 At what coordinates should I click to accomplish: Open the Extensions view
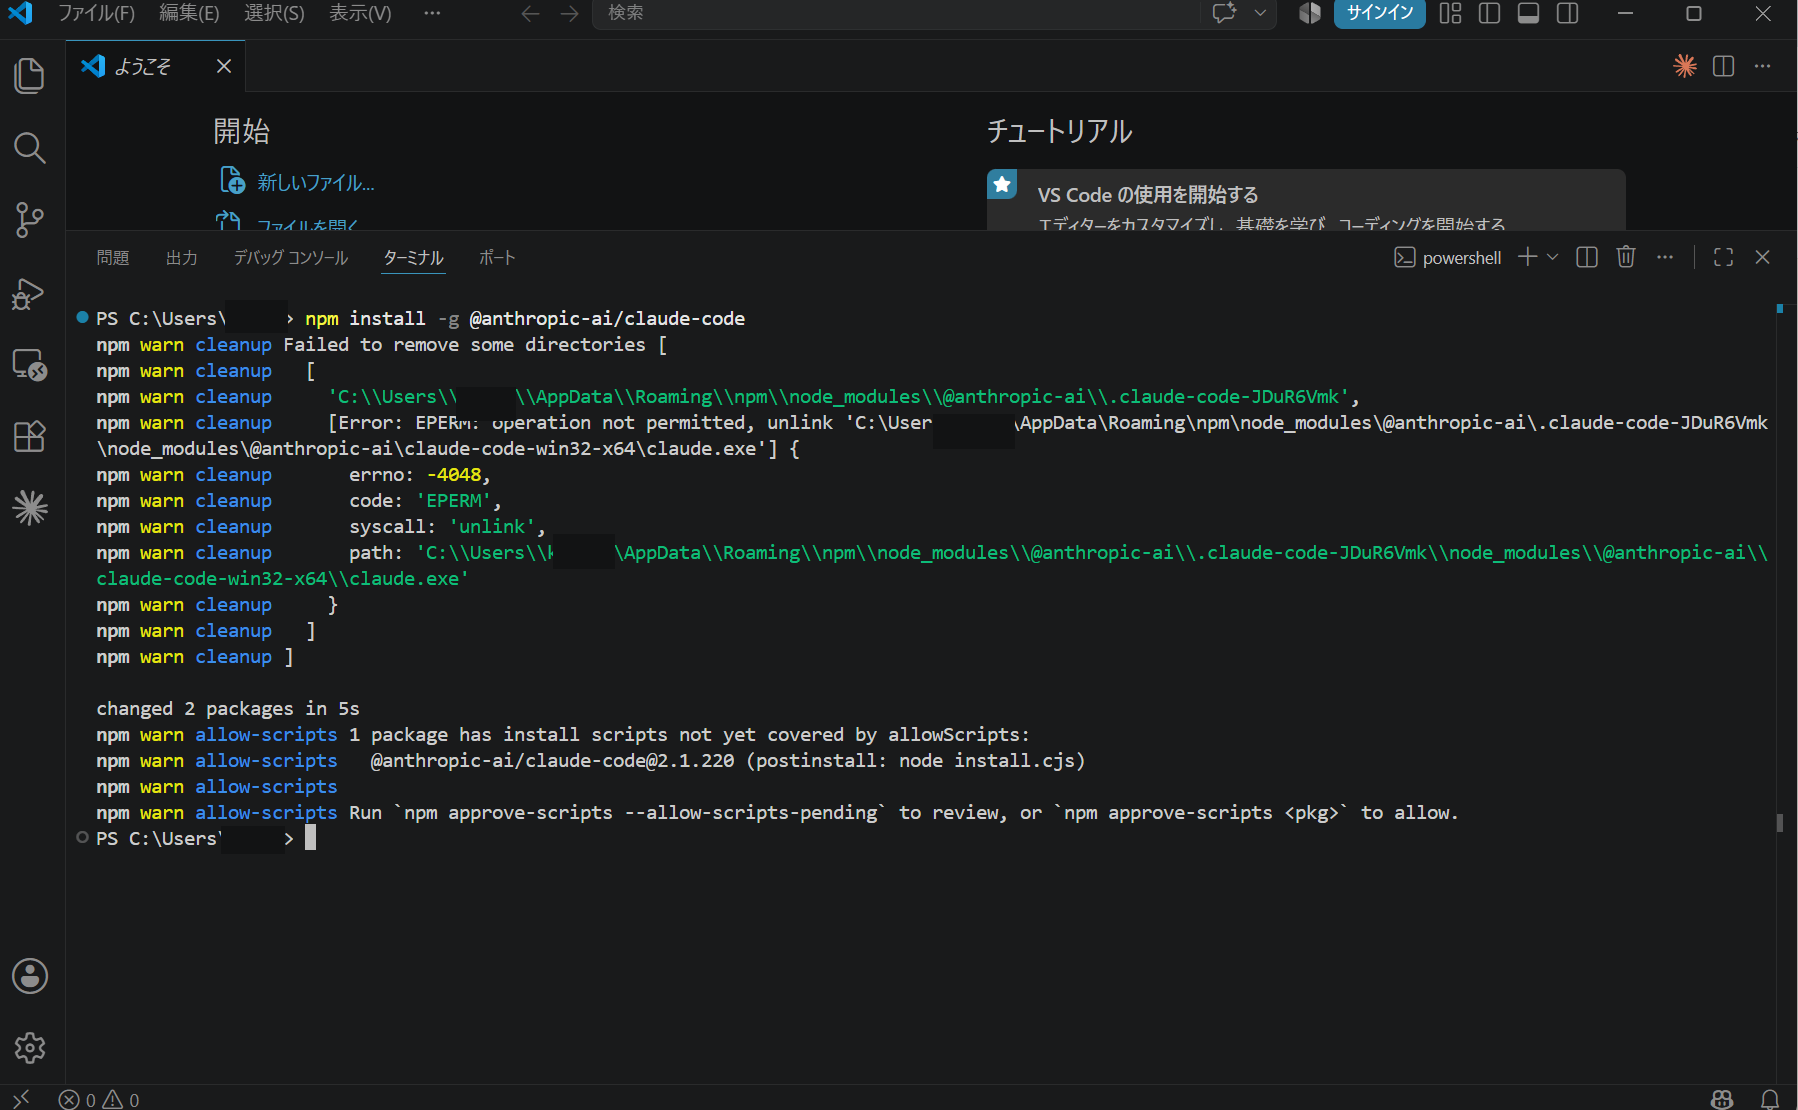tap(30, 437)
